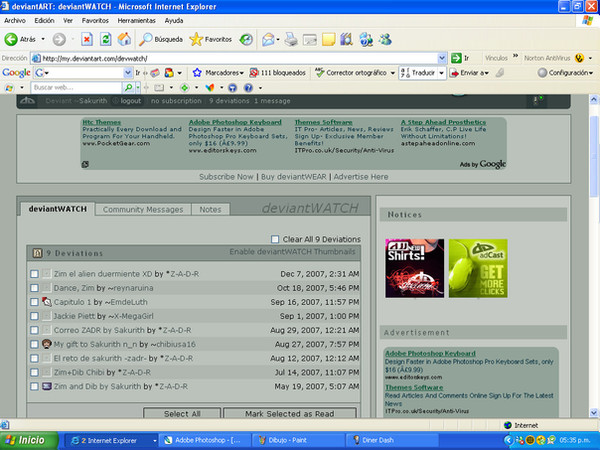Switch to the Notes tab

[210, 209]
